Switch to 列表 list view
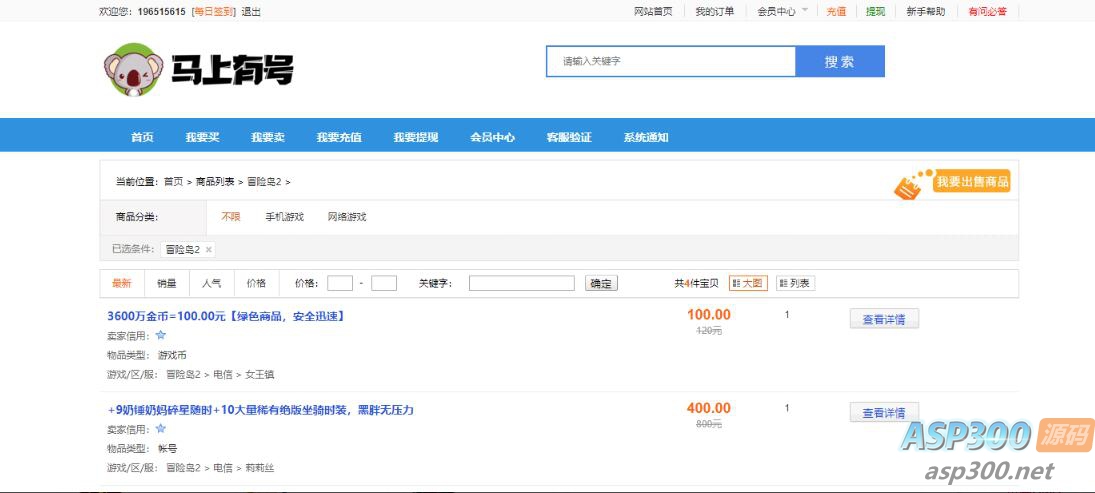The height and width of the screenshot is (493, 1095). tap(795, 283)
